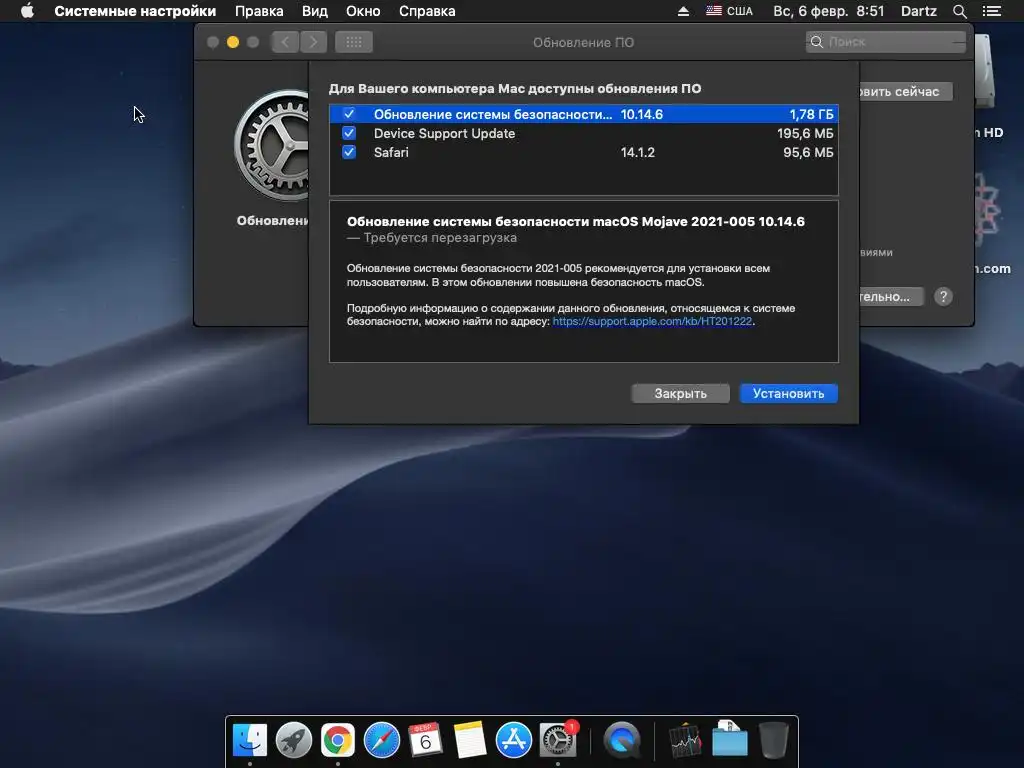Open Safari compass icon in dock
This screenshot has width=1024, height=768.
click(381, 740)
